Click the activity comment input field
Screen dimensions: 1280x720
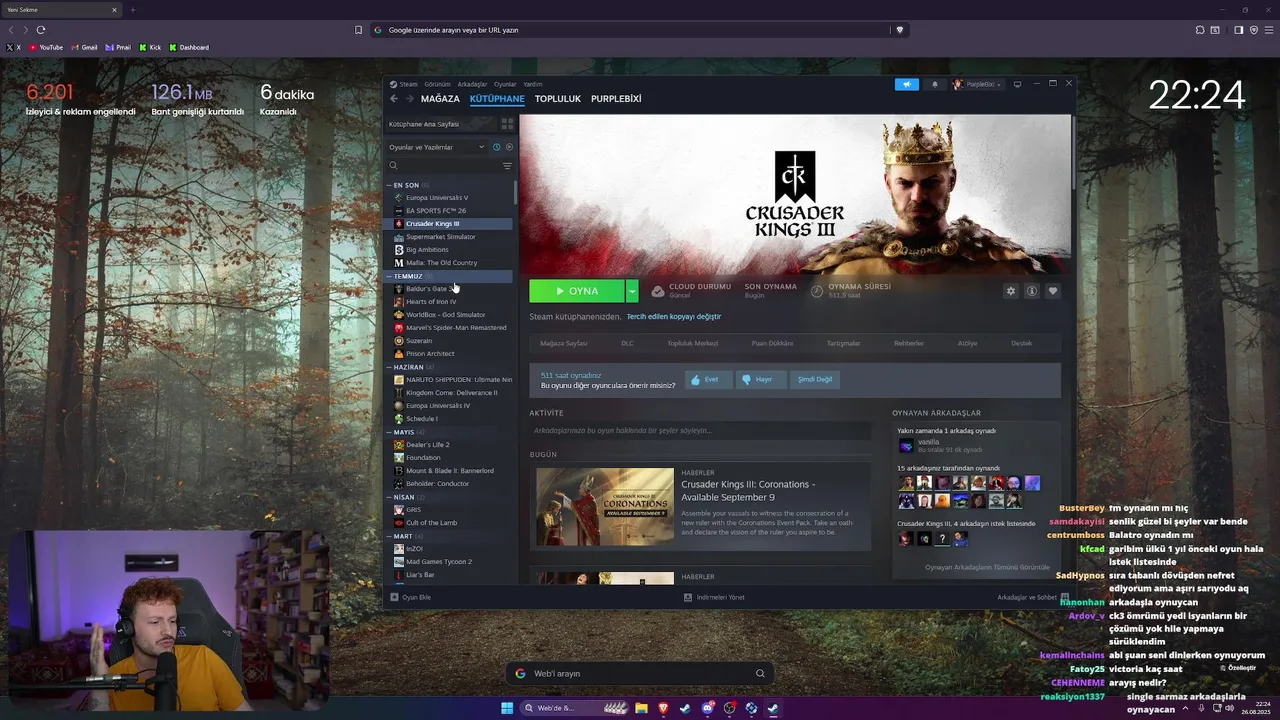coord(700,431)
